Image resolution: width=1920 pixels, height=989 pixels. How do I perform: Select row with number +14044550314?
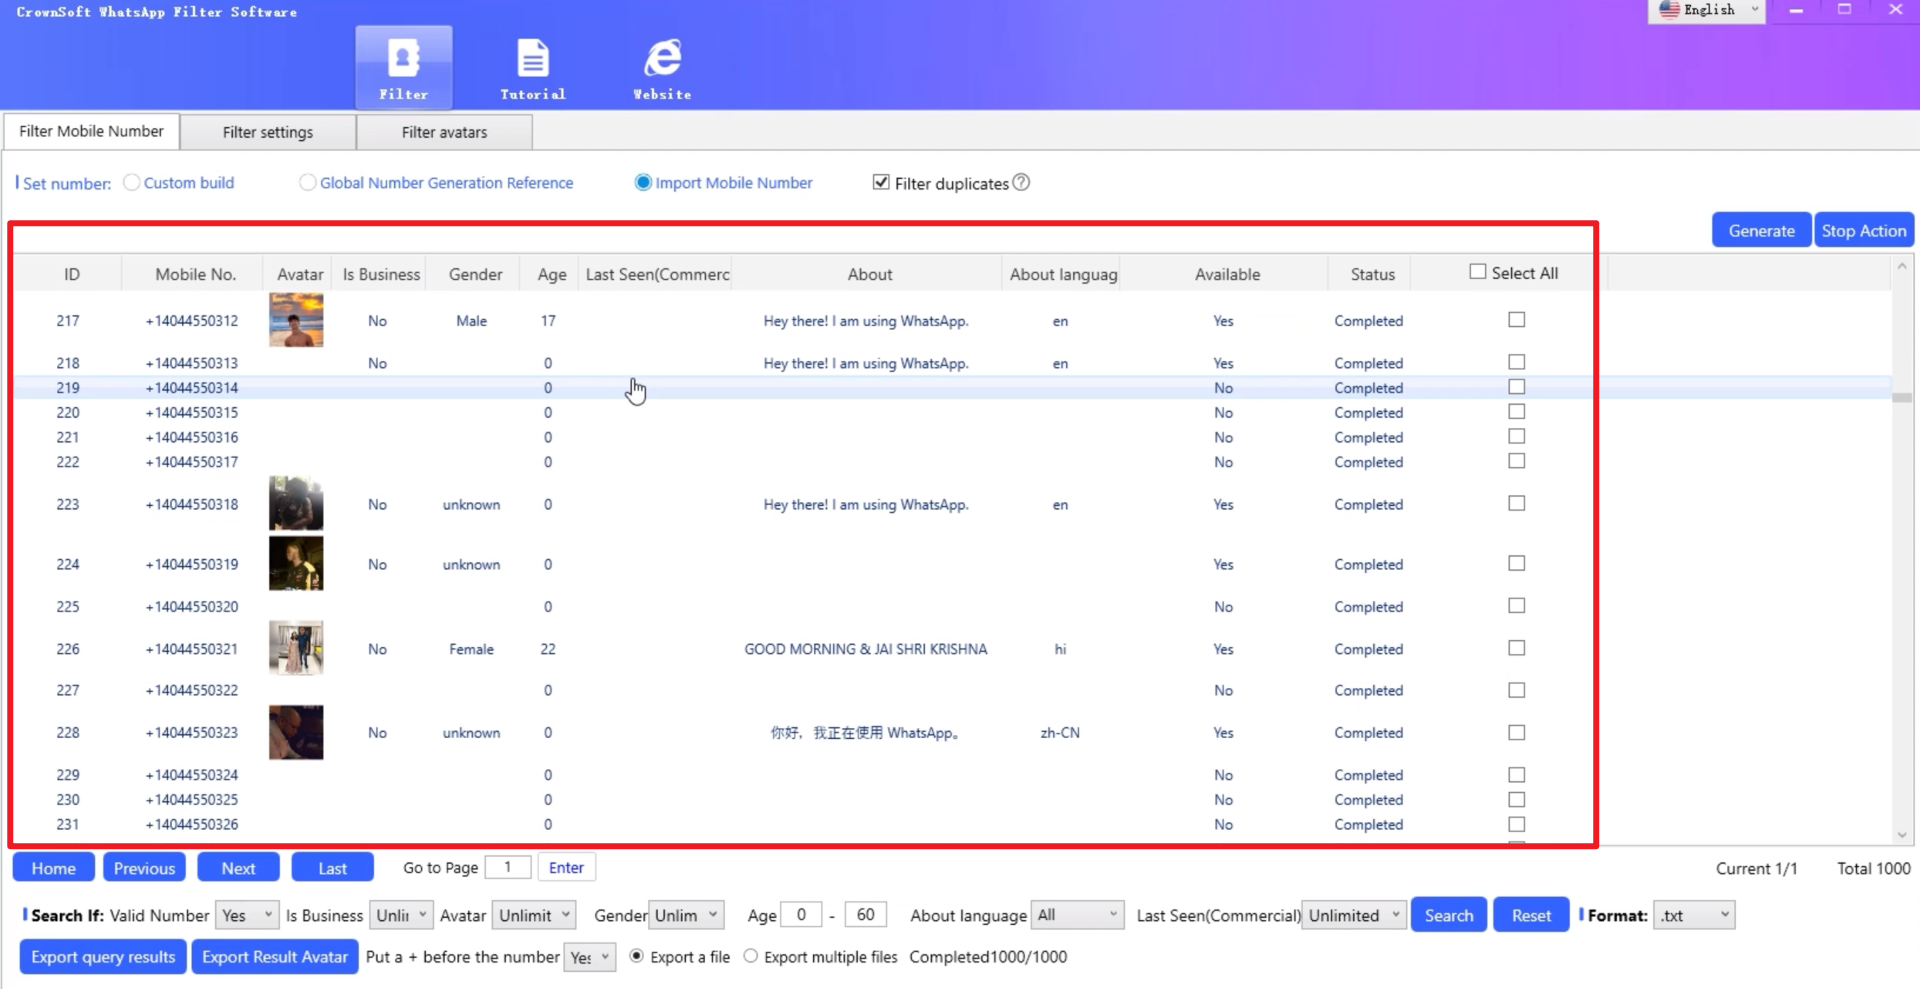951,388
